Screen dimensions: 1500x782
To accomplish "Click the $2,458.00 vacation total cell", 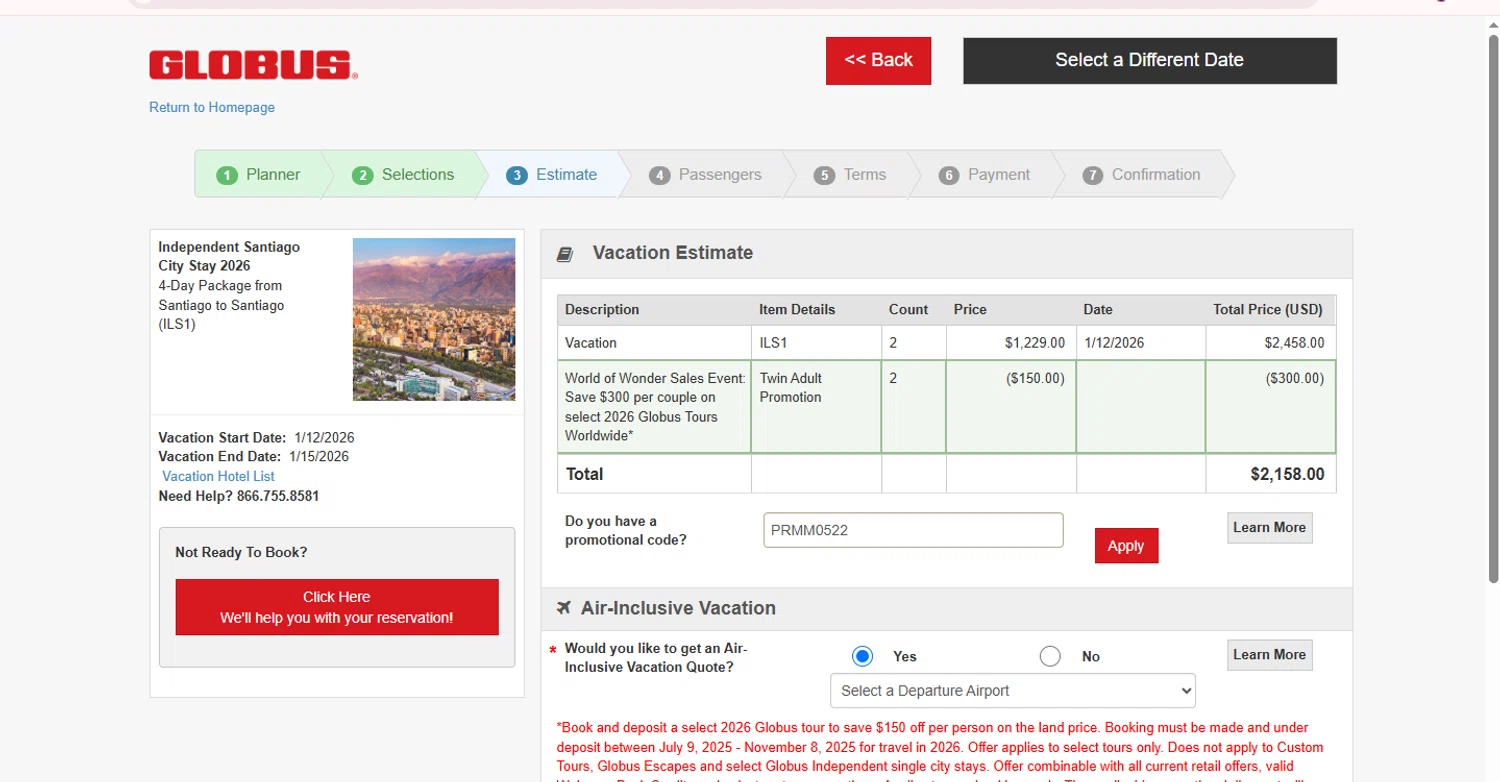I will (x=1271, y=342).
